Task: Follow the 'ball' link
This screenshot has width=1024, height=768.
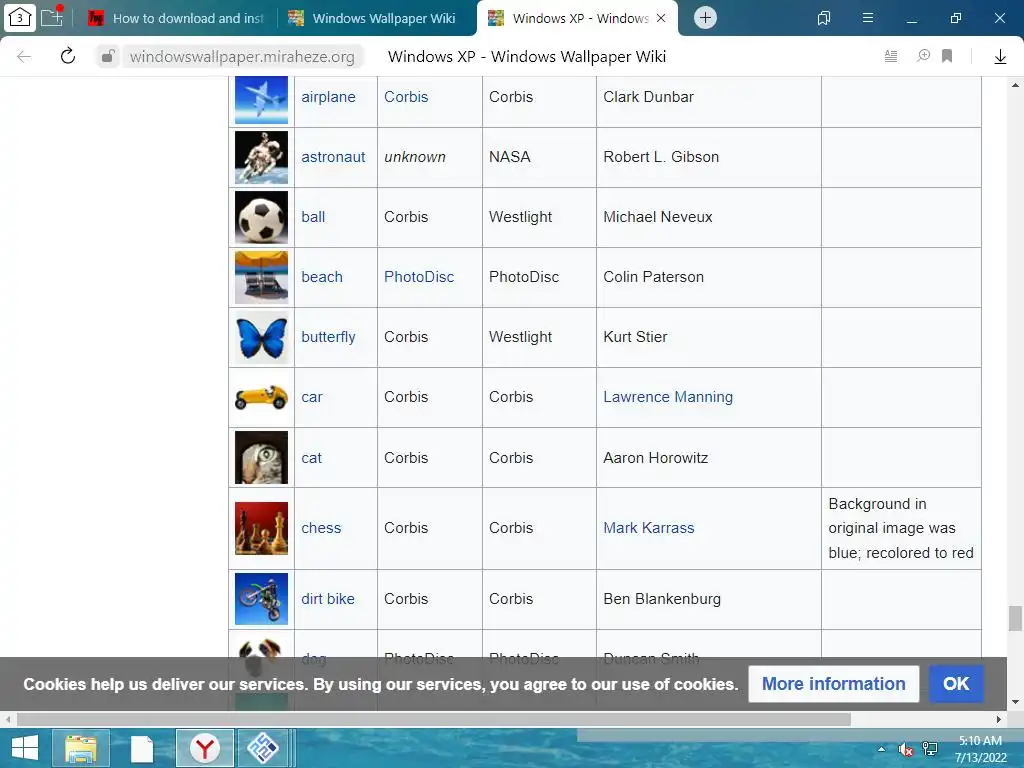Action: pos(313,217)
